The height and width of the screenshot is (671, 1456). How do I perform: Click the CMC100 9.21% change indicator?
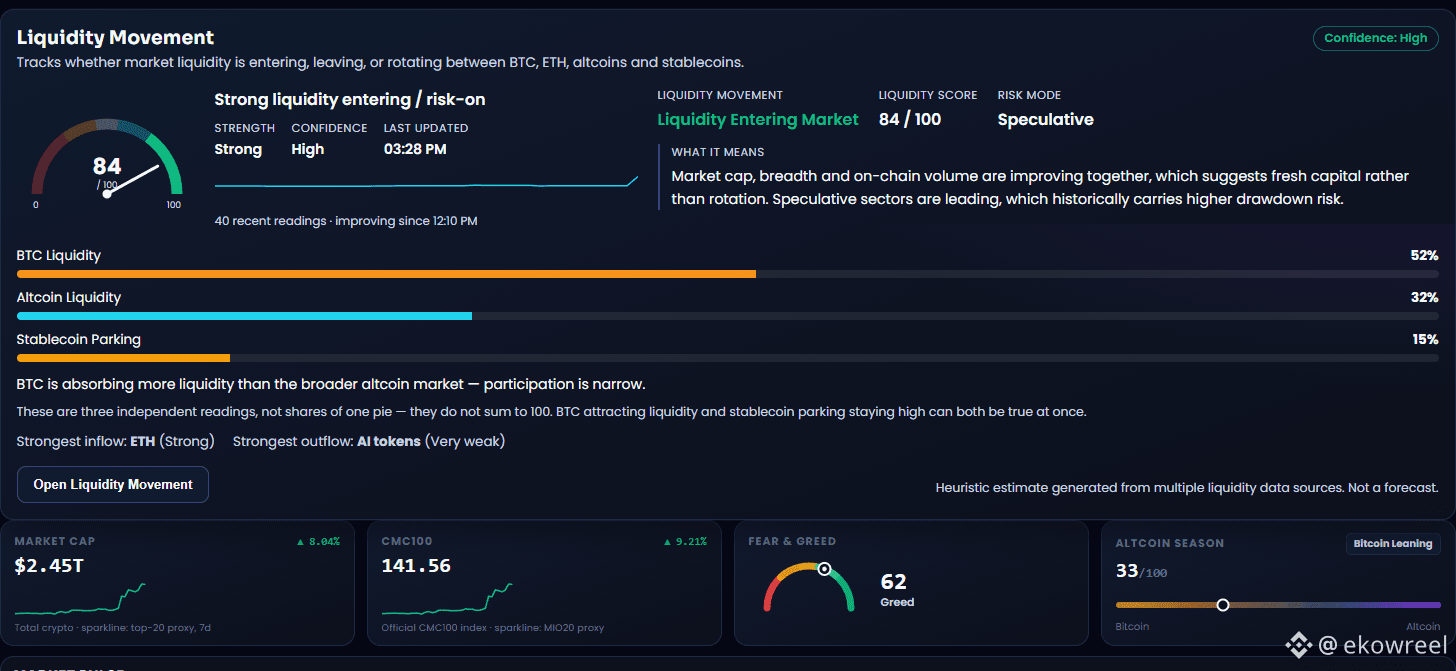pos(684,541)
